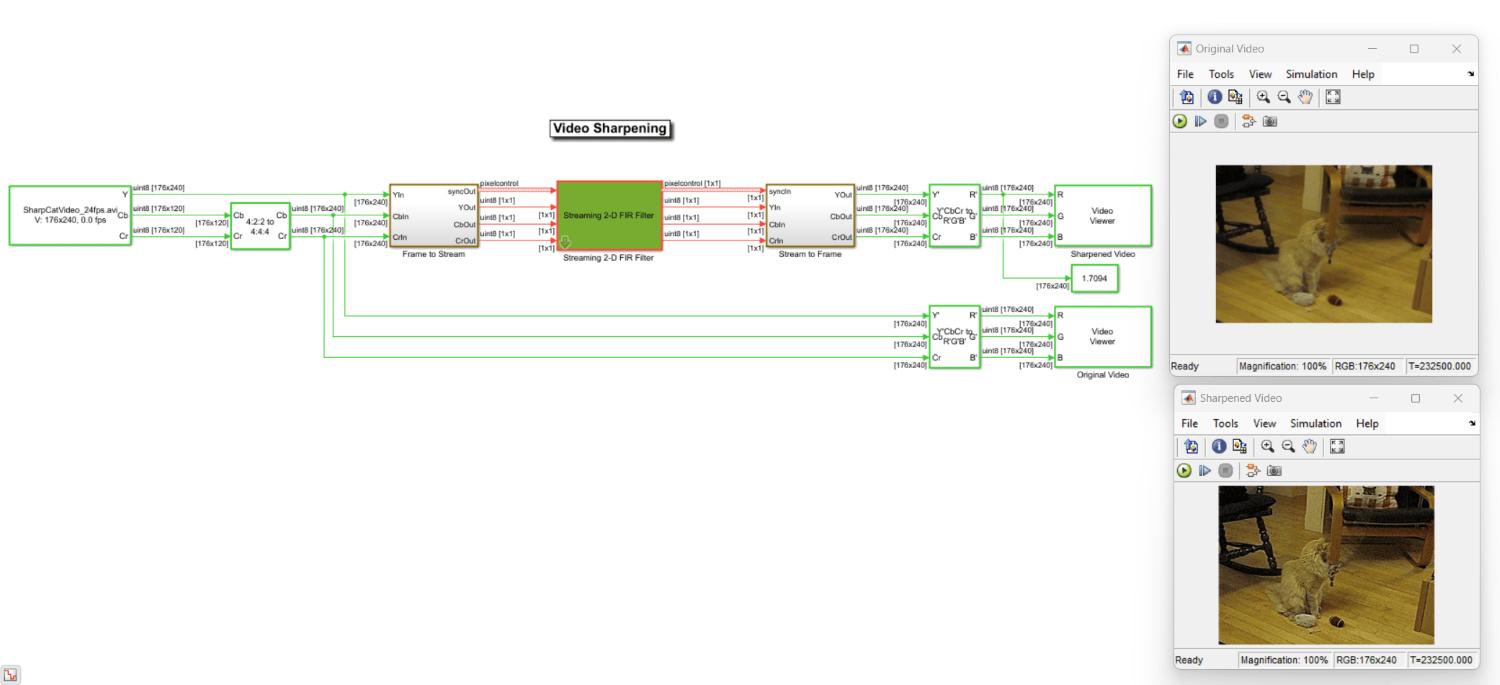Select Zoom Out tool in Sharpened Video toolbar
Image resolution: width=1500 pixels, height=685 pixels.
pos(1288,447)
